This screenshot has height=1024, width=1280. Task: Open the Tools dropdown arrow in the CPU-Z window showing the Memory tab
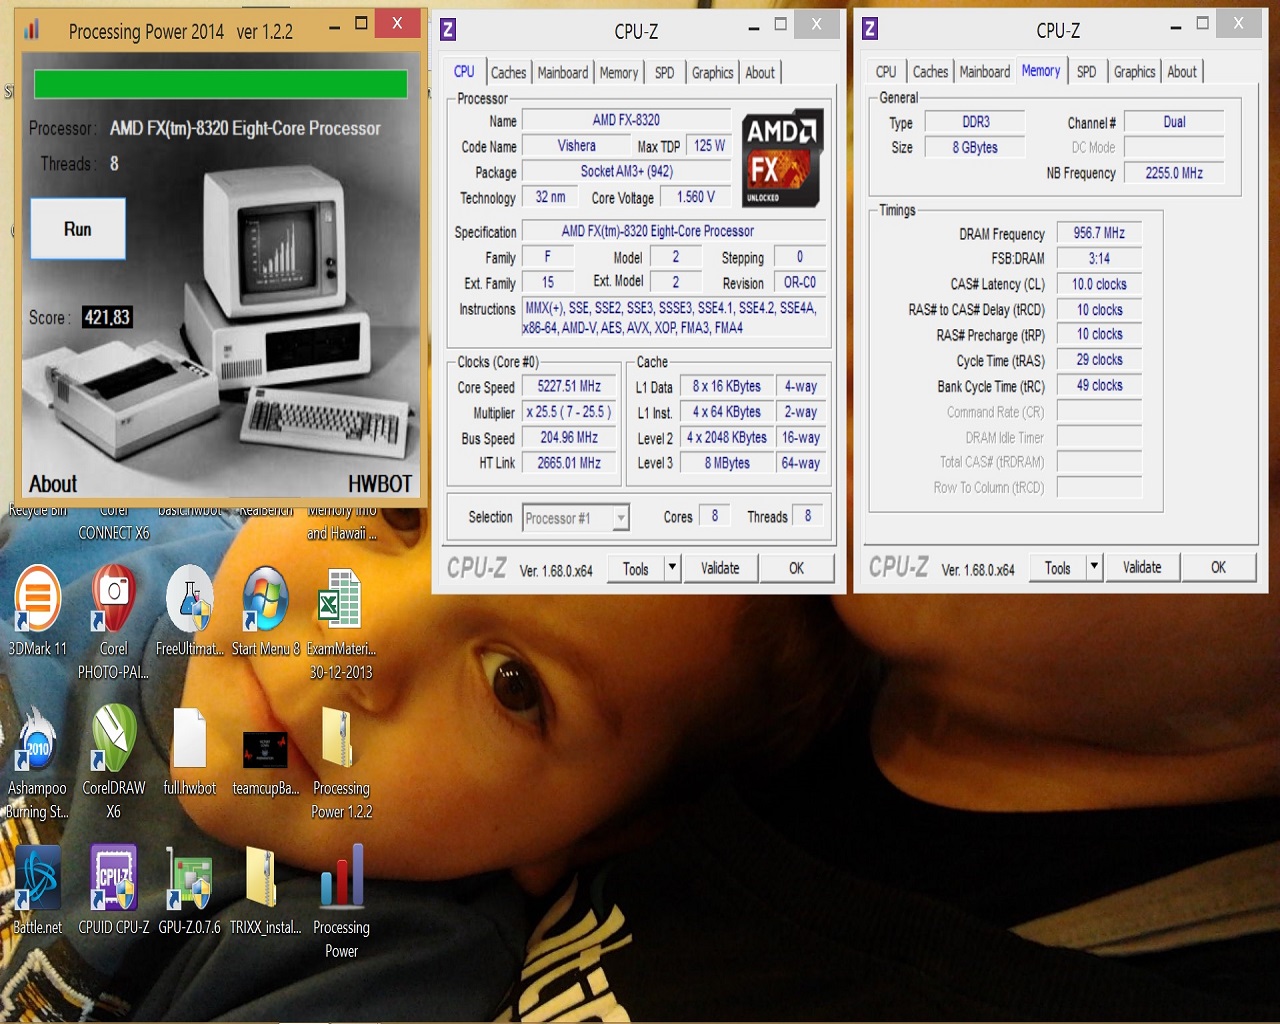pyautogui.click(x=1094, y=567)
